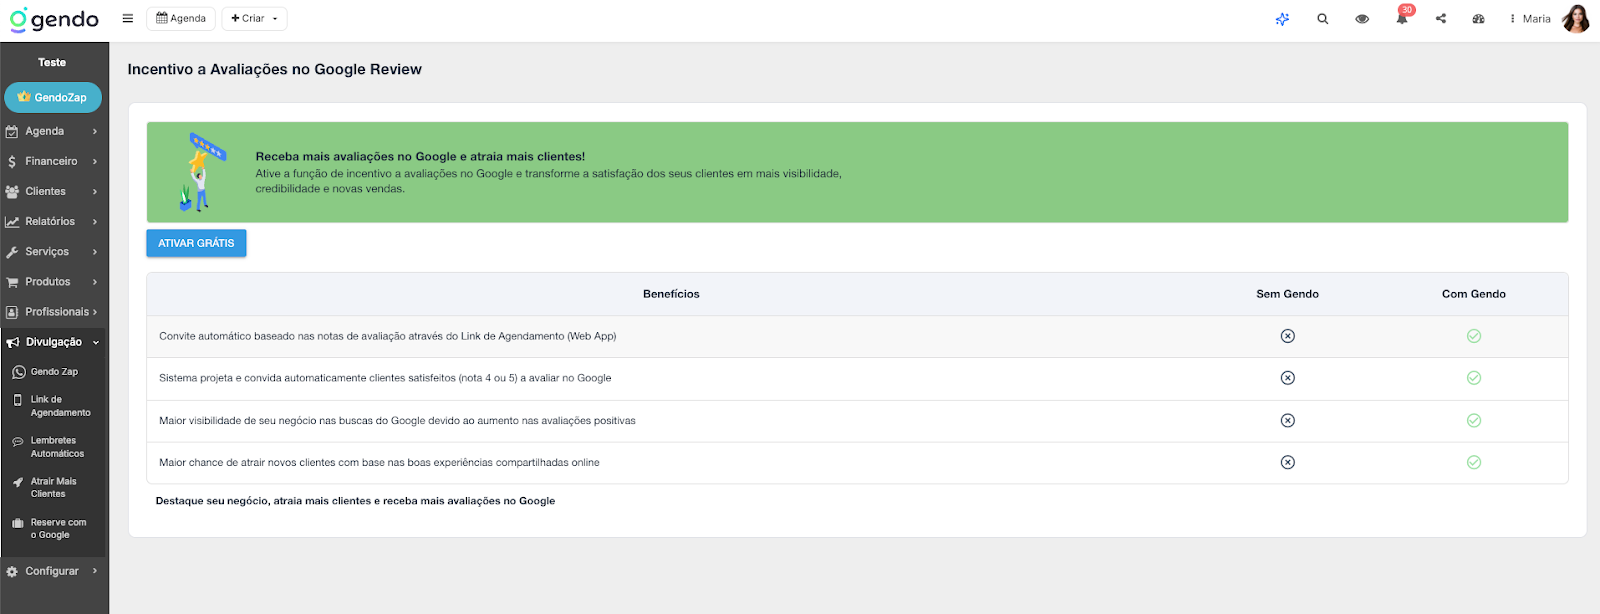Click 'Sistema projeta e convida' row text
Screen dimensions: 1600x614
[x=385, y=378]
